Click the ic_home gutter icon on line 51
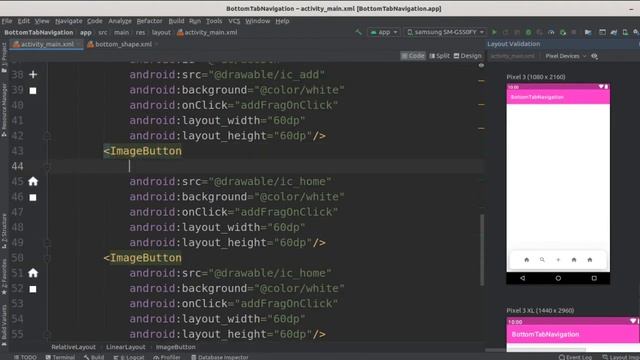 [33, 273]
